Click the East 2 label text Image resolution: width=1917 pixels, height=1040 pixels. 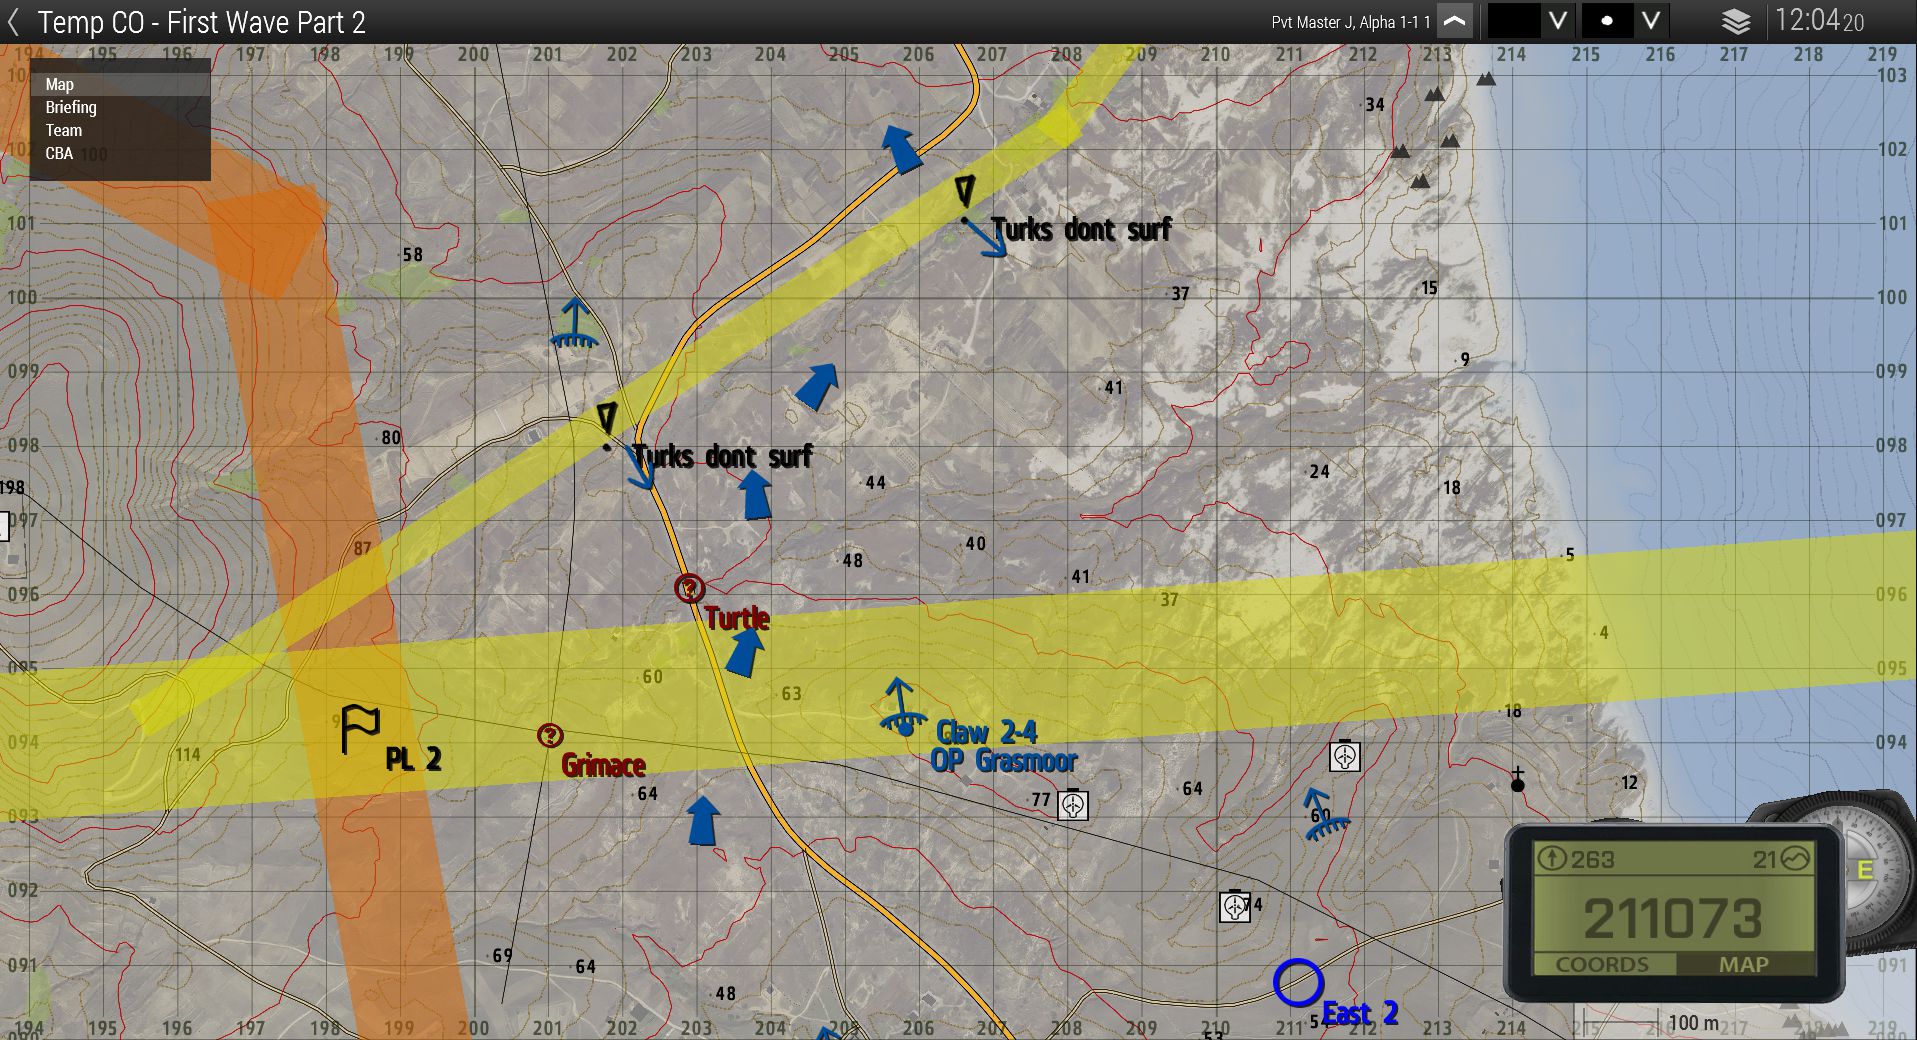tap(1360, 1013)
